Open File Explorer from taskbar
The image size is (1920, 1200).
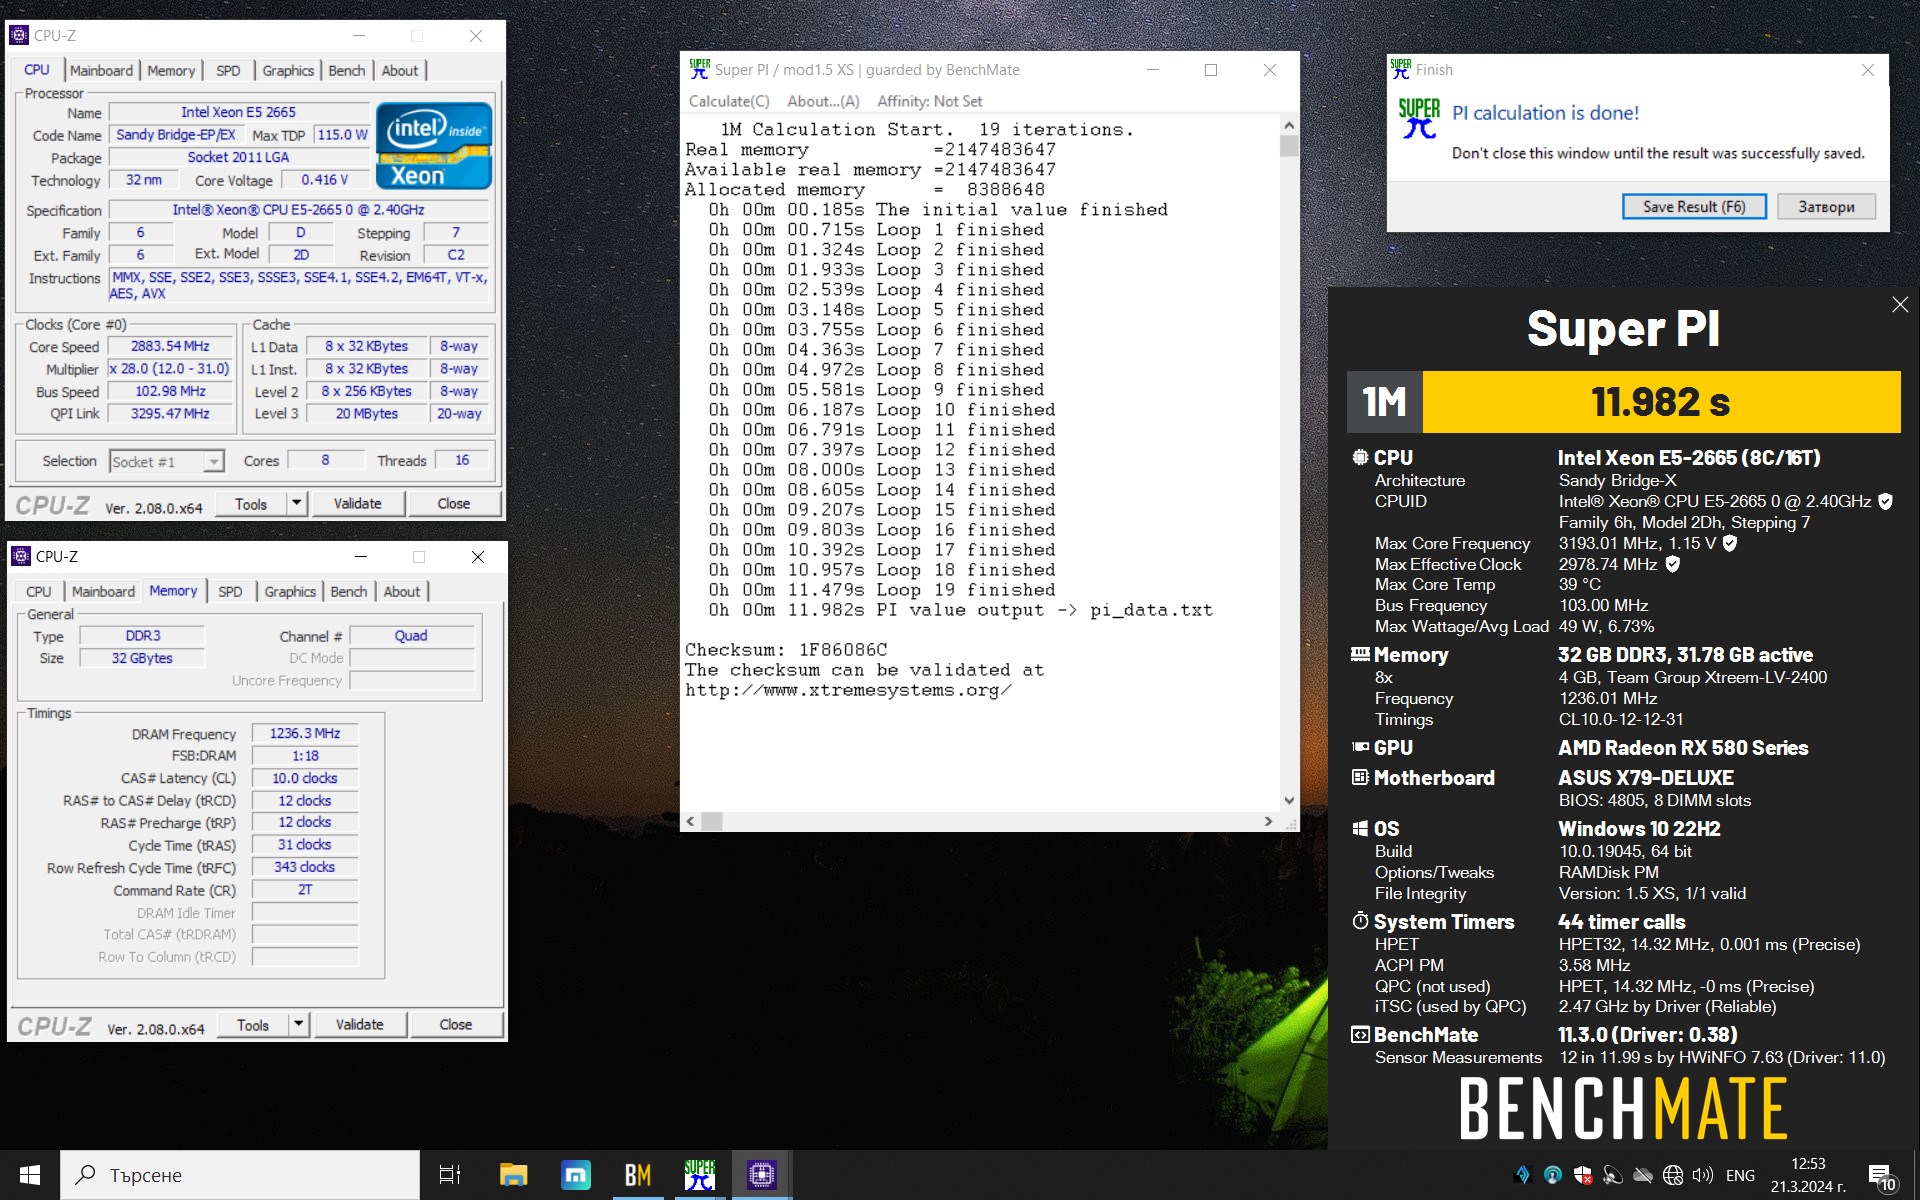pos(513,1175)
